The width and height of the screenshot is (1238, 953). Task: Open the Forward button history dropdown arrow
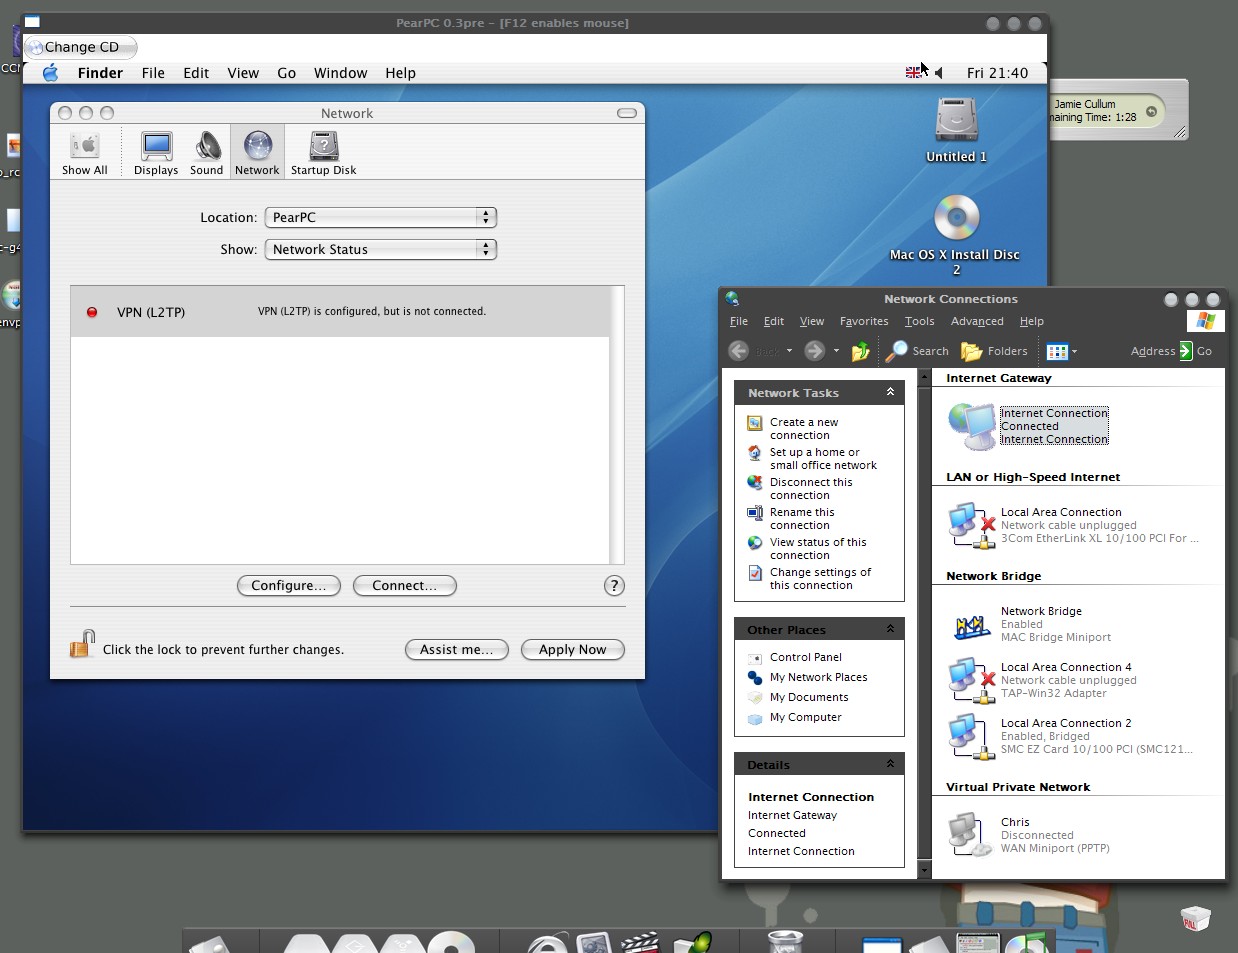(836, 351)
